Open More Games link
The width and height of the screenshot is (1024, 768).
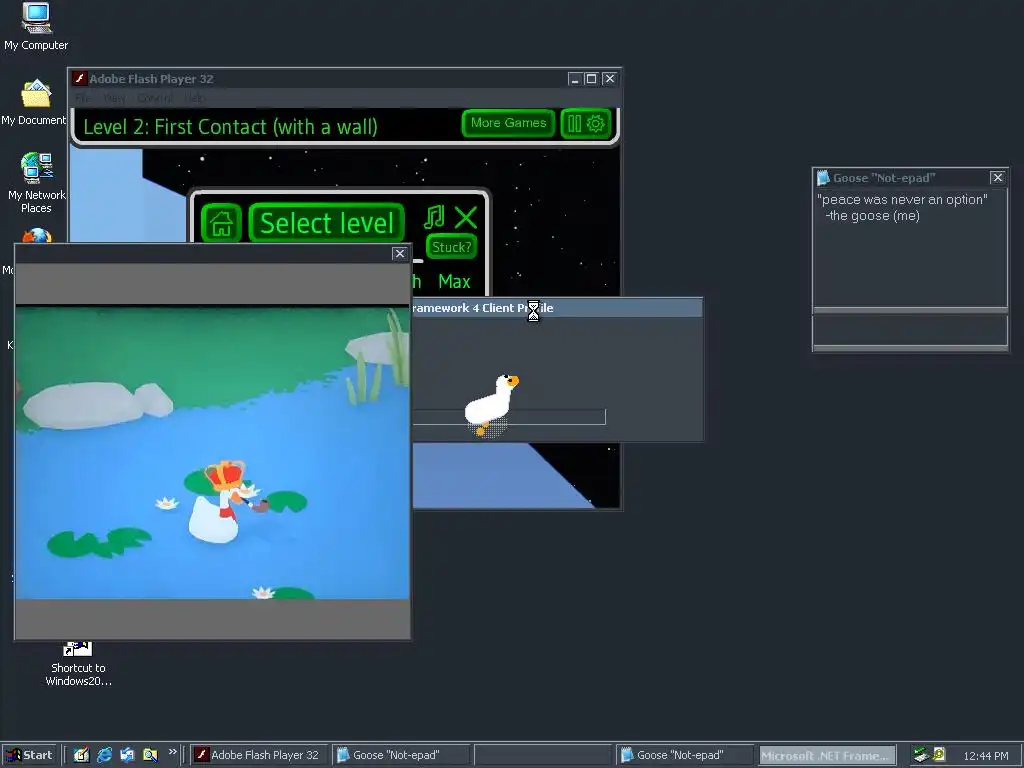point(508,123)
